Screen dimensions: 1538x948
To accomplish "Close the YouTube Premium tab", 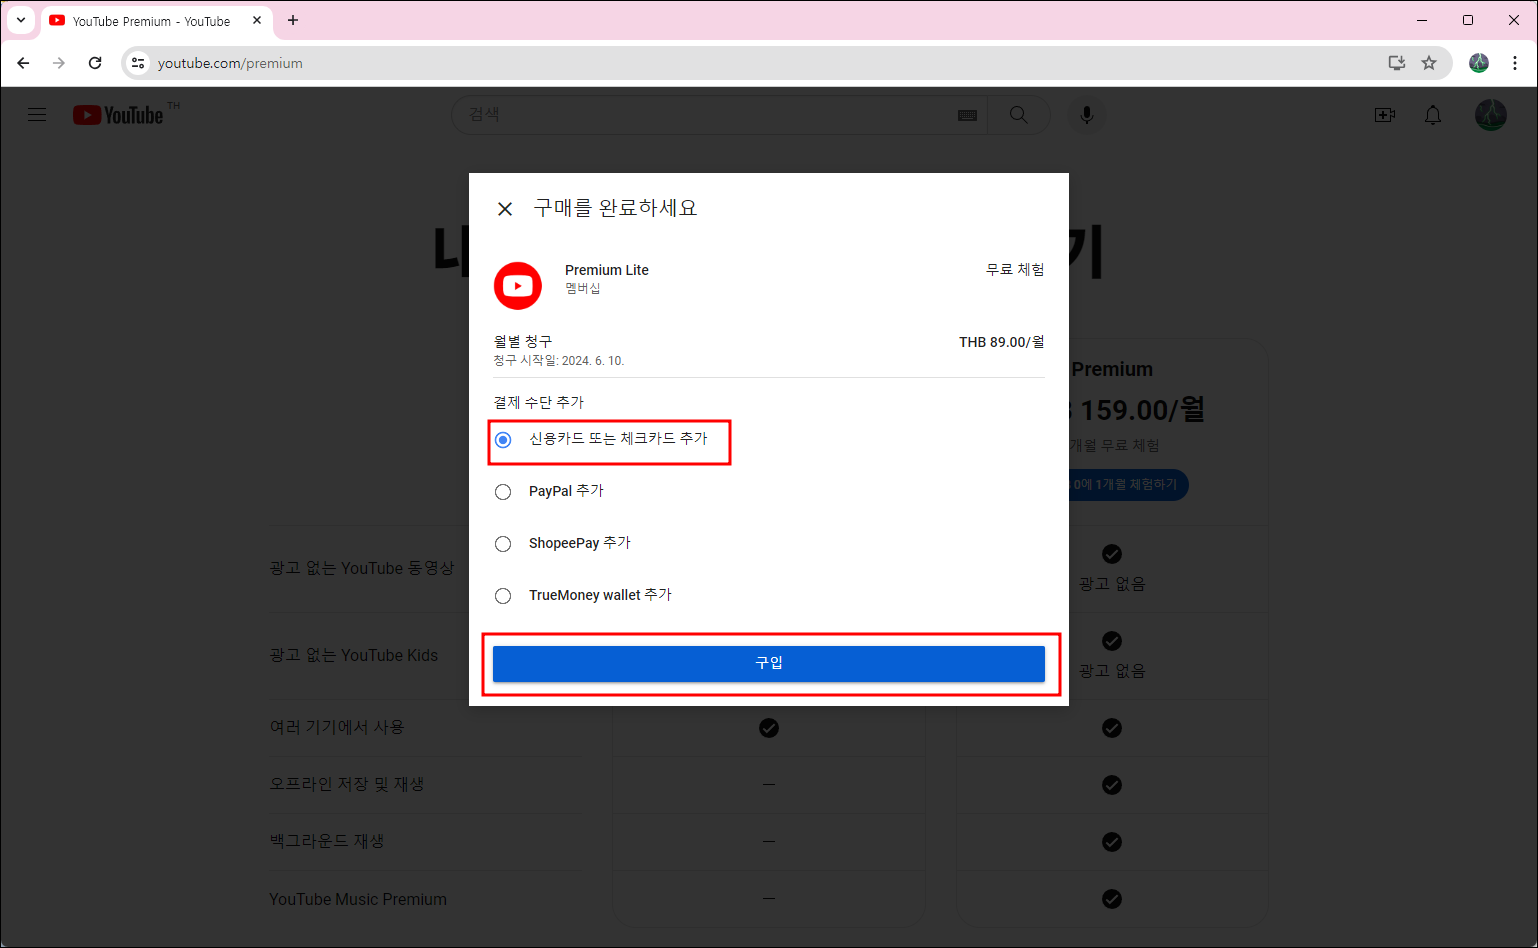I will (257, 20).
